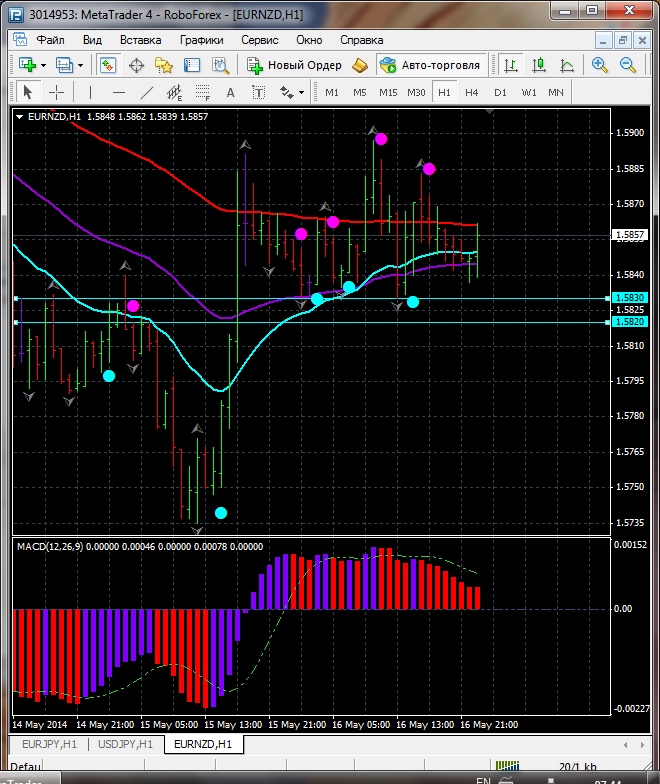
Task: Click the magenta dot near 1.5885
Action: pos(429,169)
